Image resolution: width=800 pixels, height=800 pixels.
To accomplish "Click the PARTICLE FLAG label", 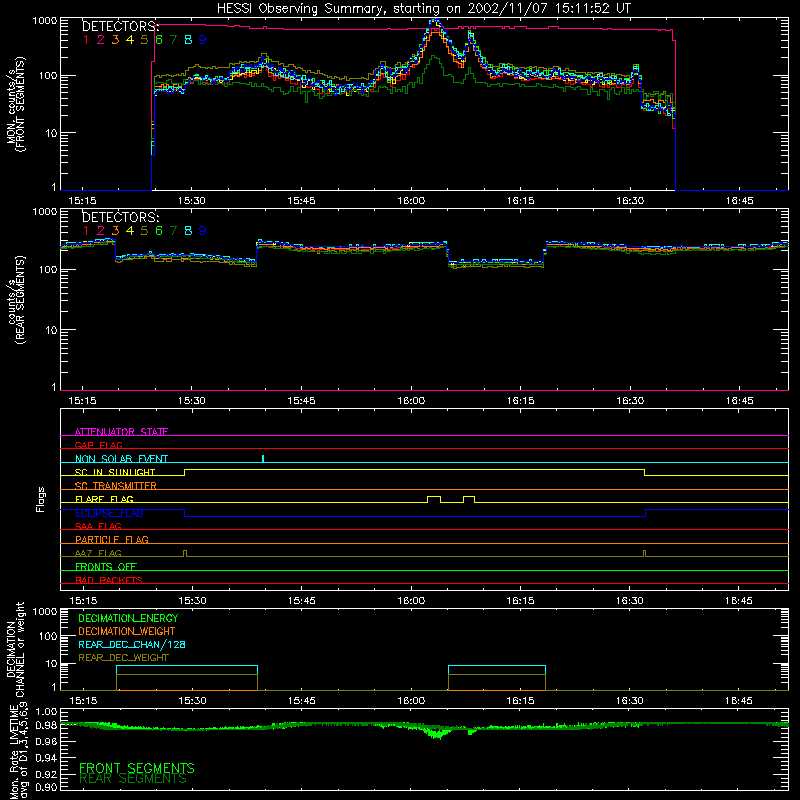I will 112,539.
